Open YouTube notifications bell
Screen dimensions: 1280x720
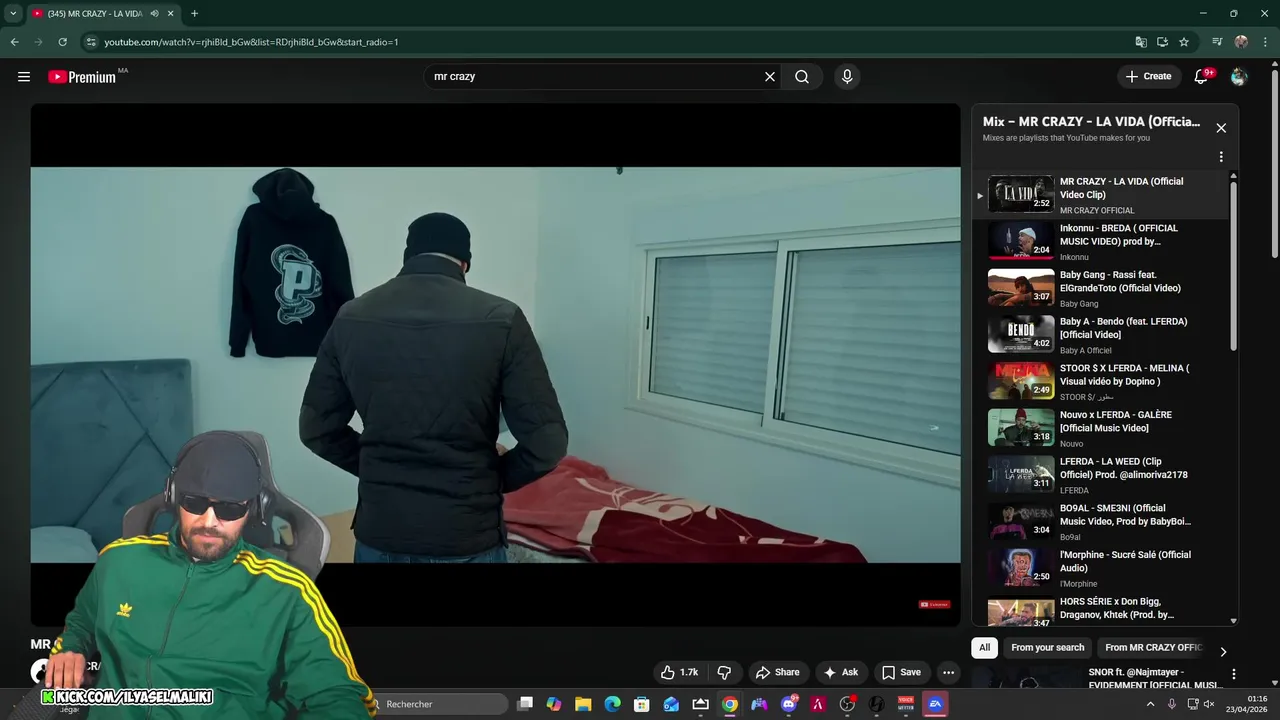click(x=1201, y=77)
